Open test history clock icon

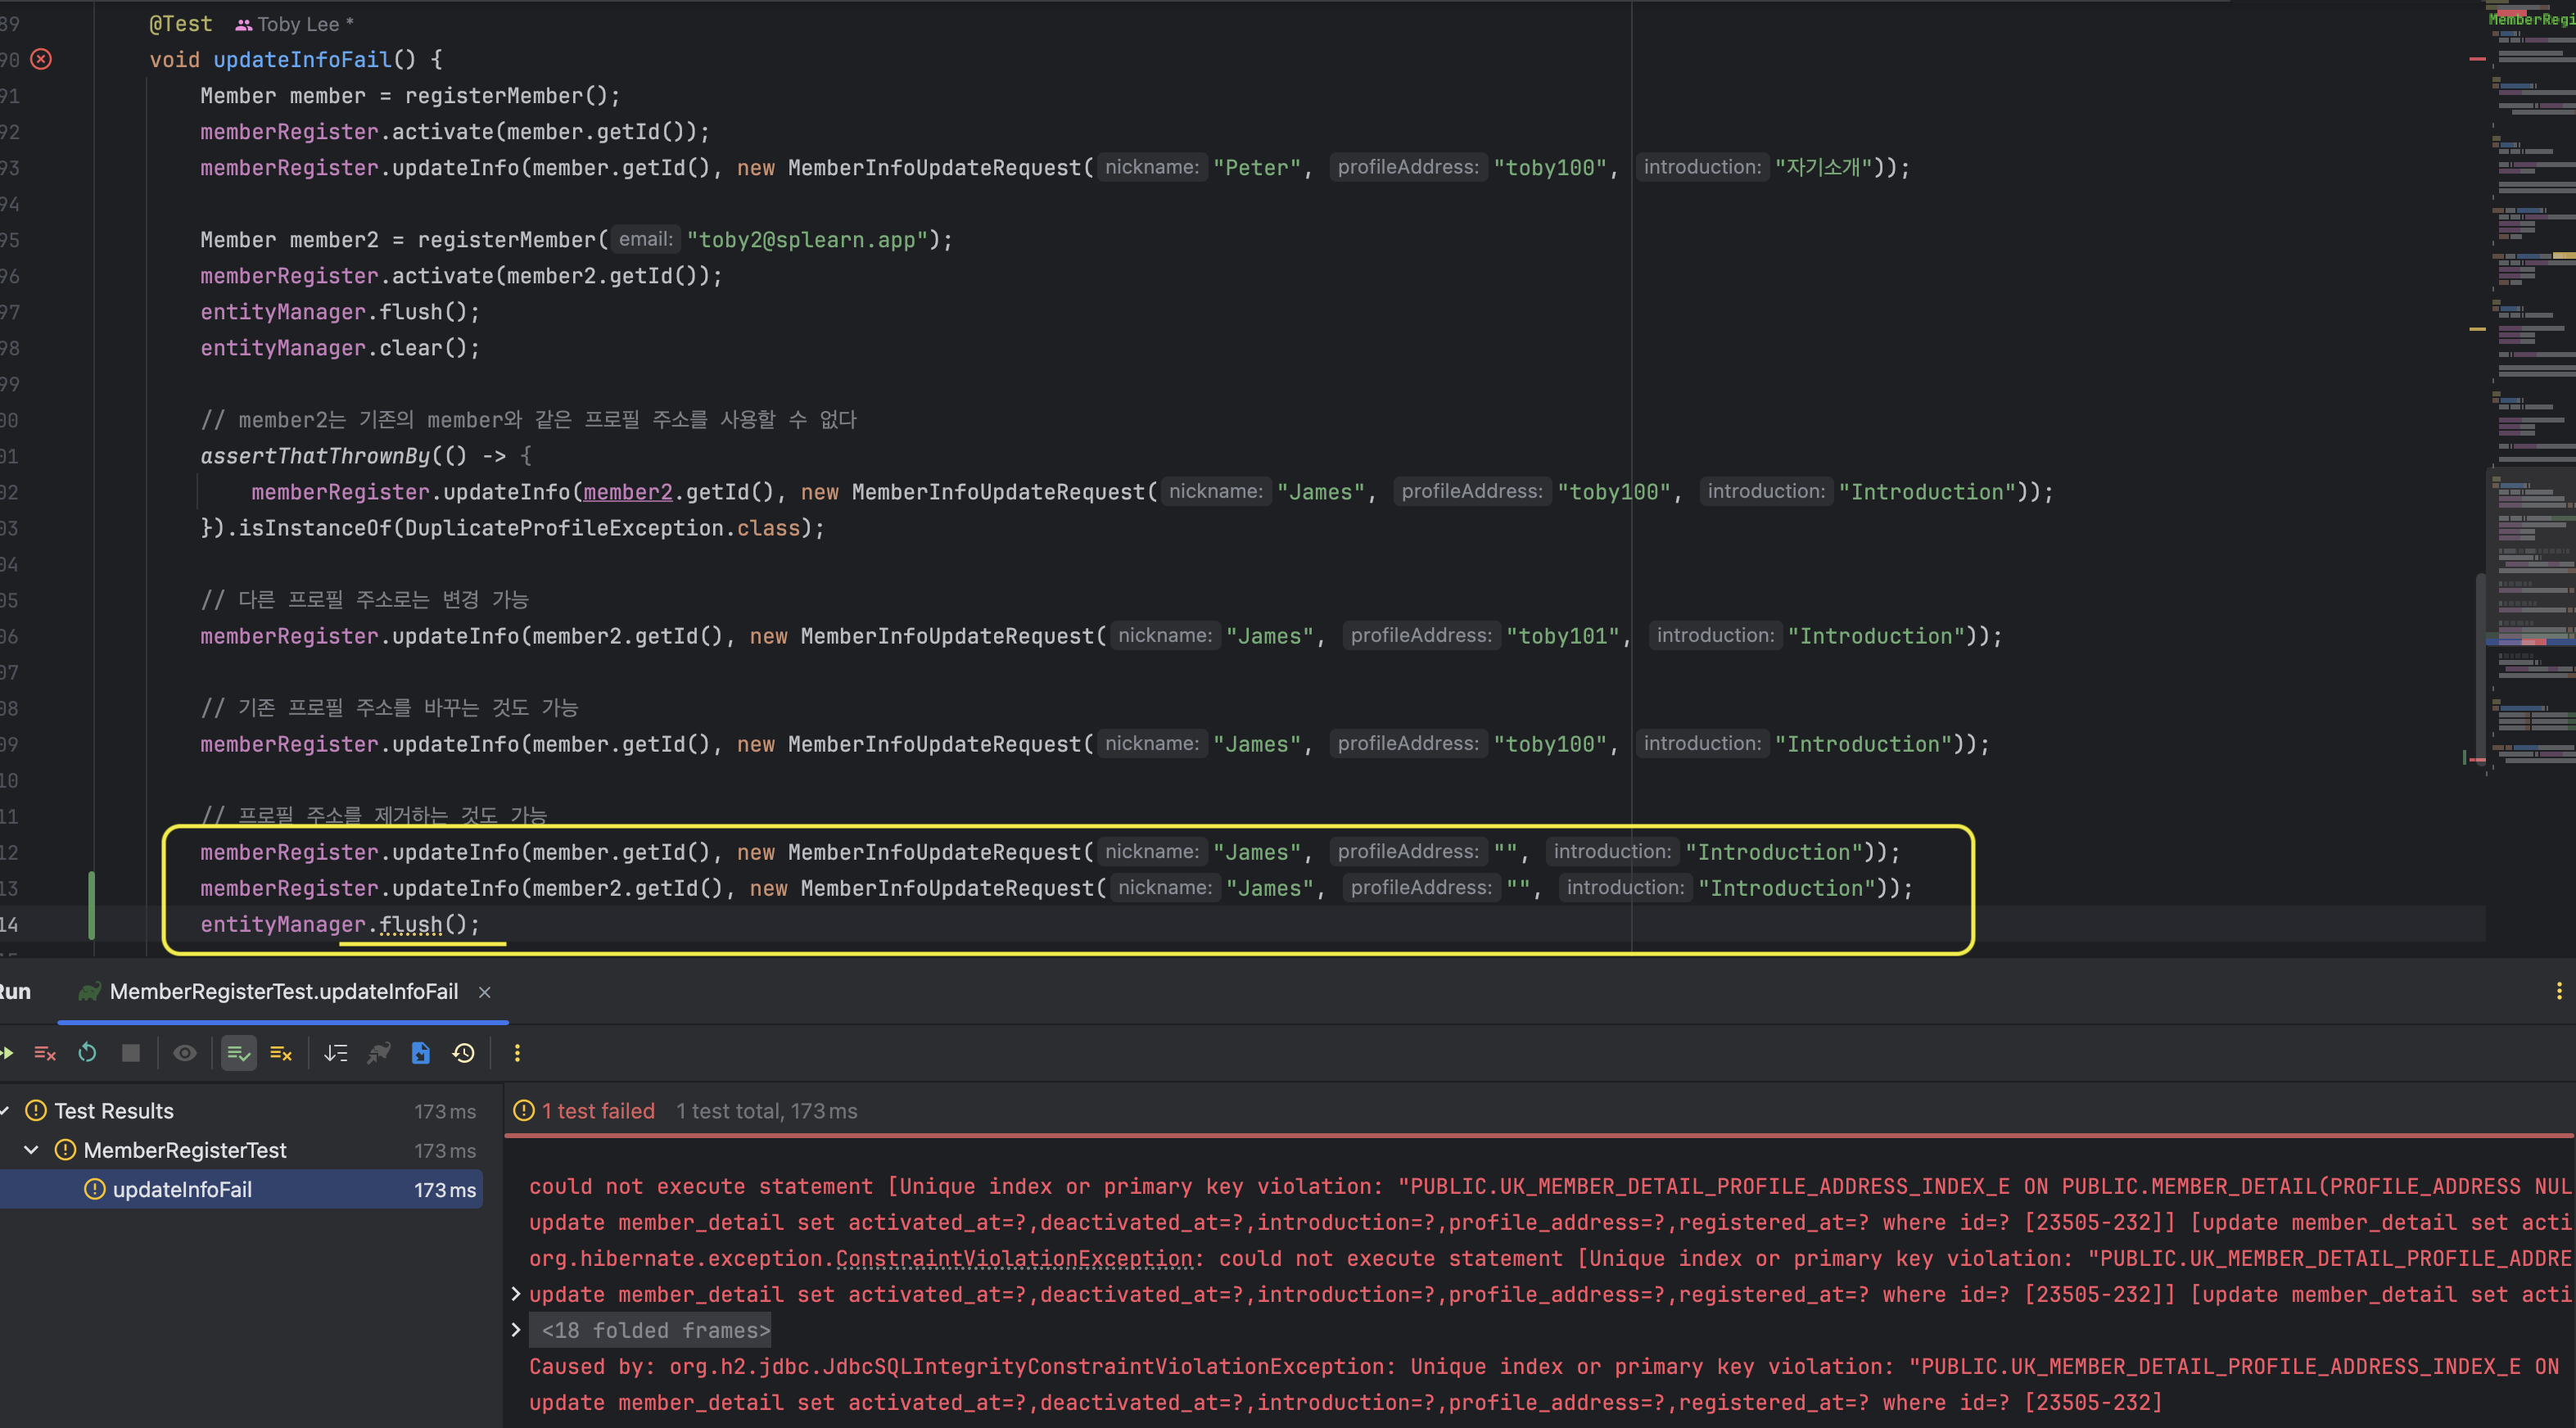pos(464,1053)
